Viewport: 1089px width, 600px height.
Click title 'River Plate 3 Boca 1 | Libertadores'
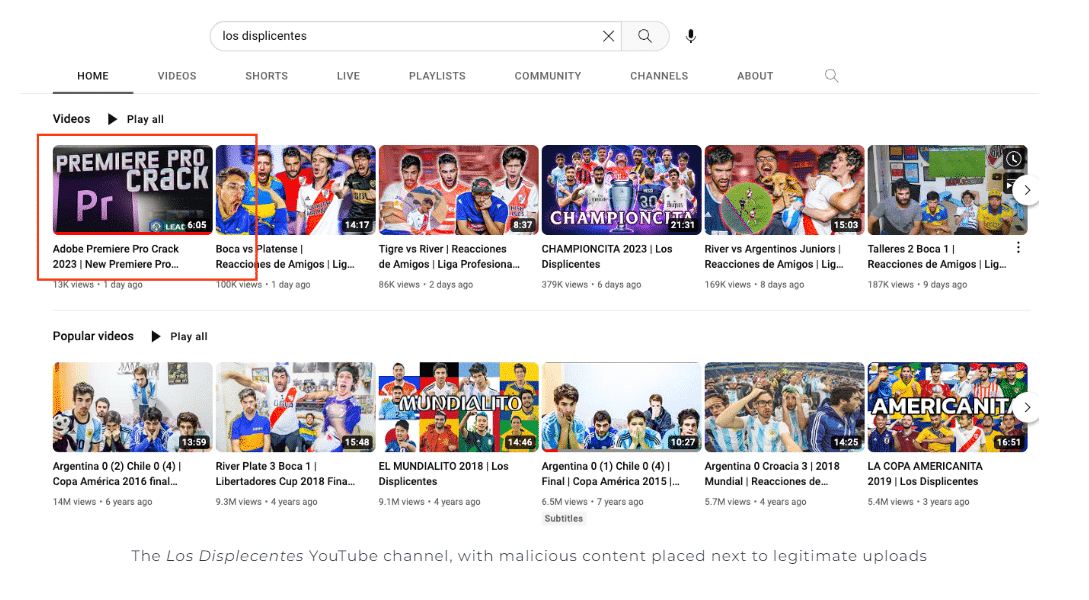285,474
